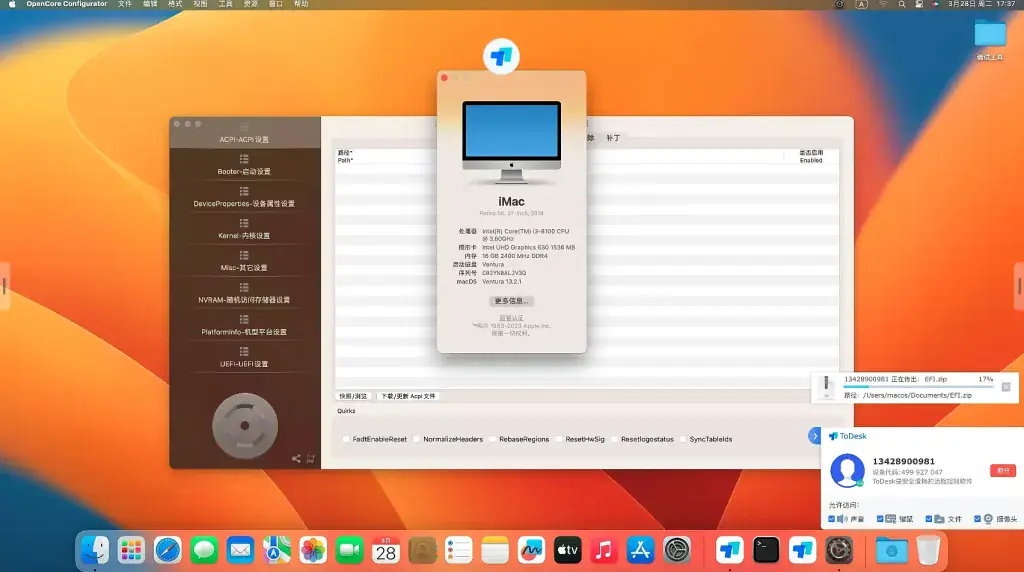Click the ToDesk user avatar
The image size is (1024, 572).
click(x=847, y=470)
